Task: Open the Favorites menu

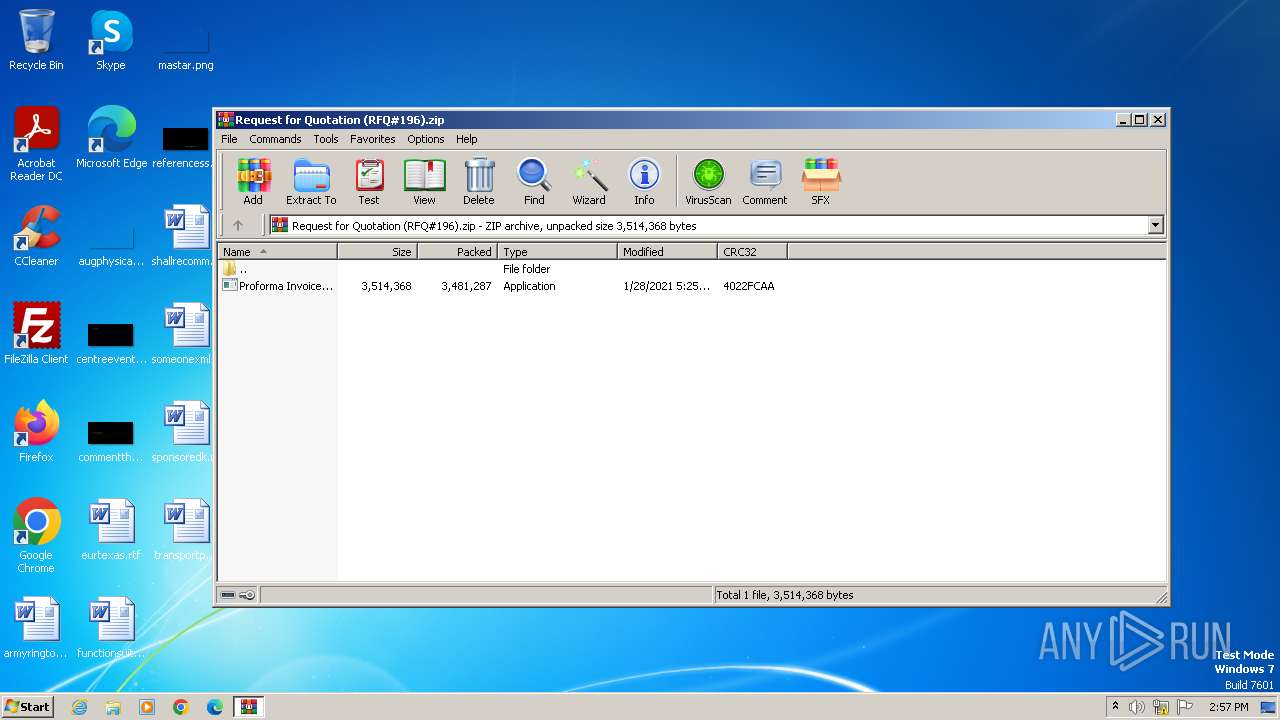Action: pyautogui.click(x=372, y=139)
